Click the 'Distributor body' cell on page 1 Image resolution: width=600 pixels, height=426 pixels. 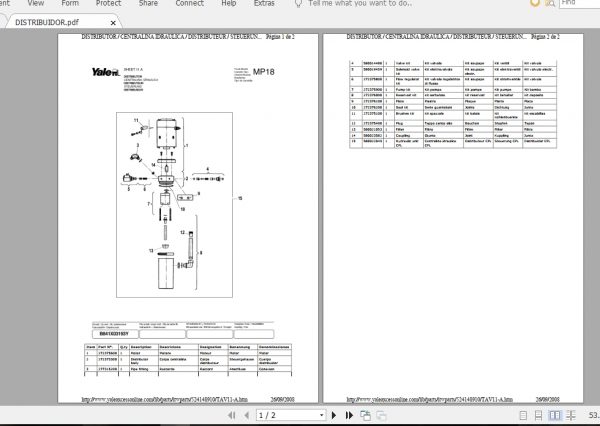(144, 361)
